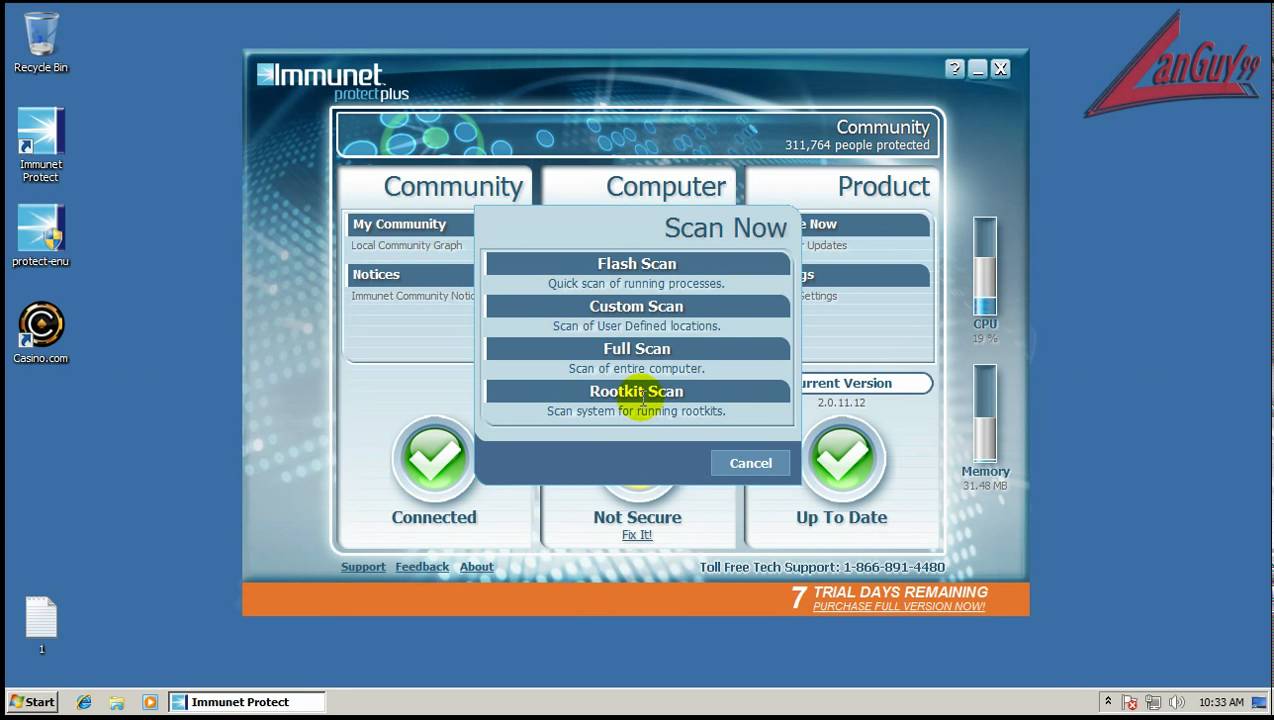This screenshot has width=1274, height=720.
Task: Open Windows Explorer from quick launch
Action: pos(117,702)
